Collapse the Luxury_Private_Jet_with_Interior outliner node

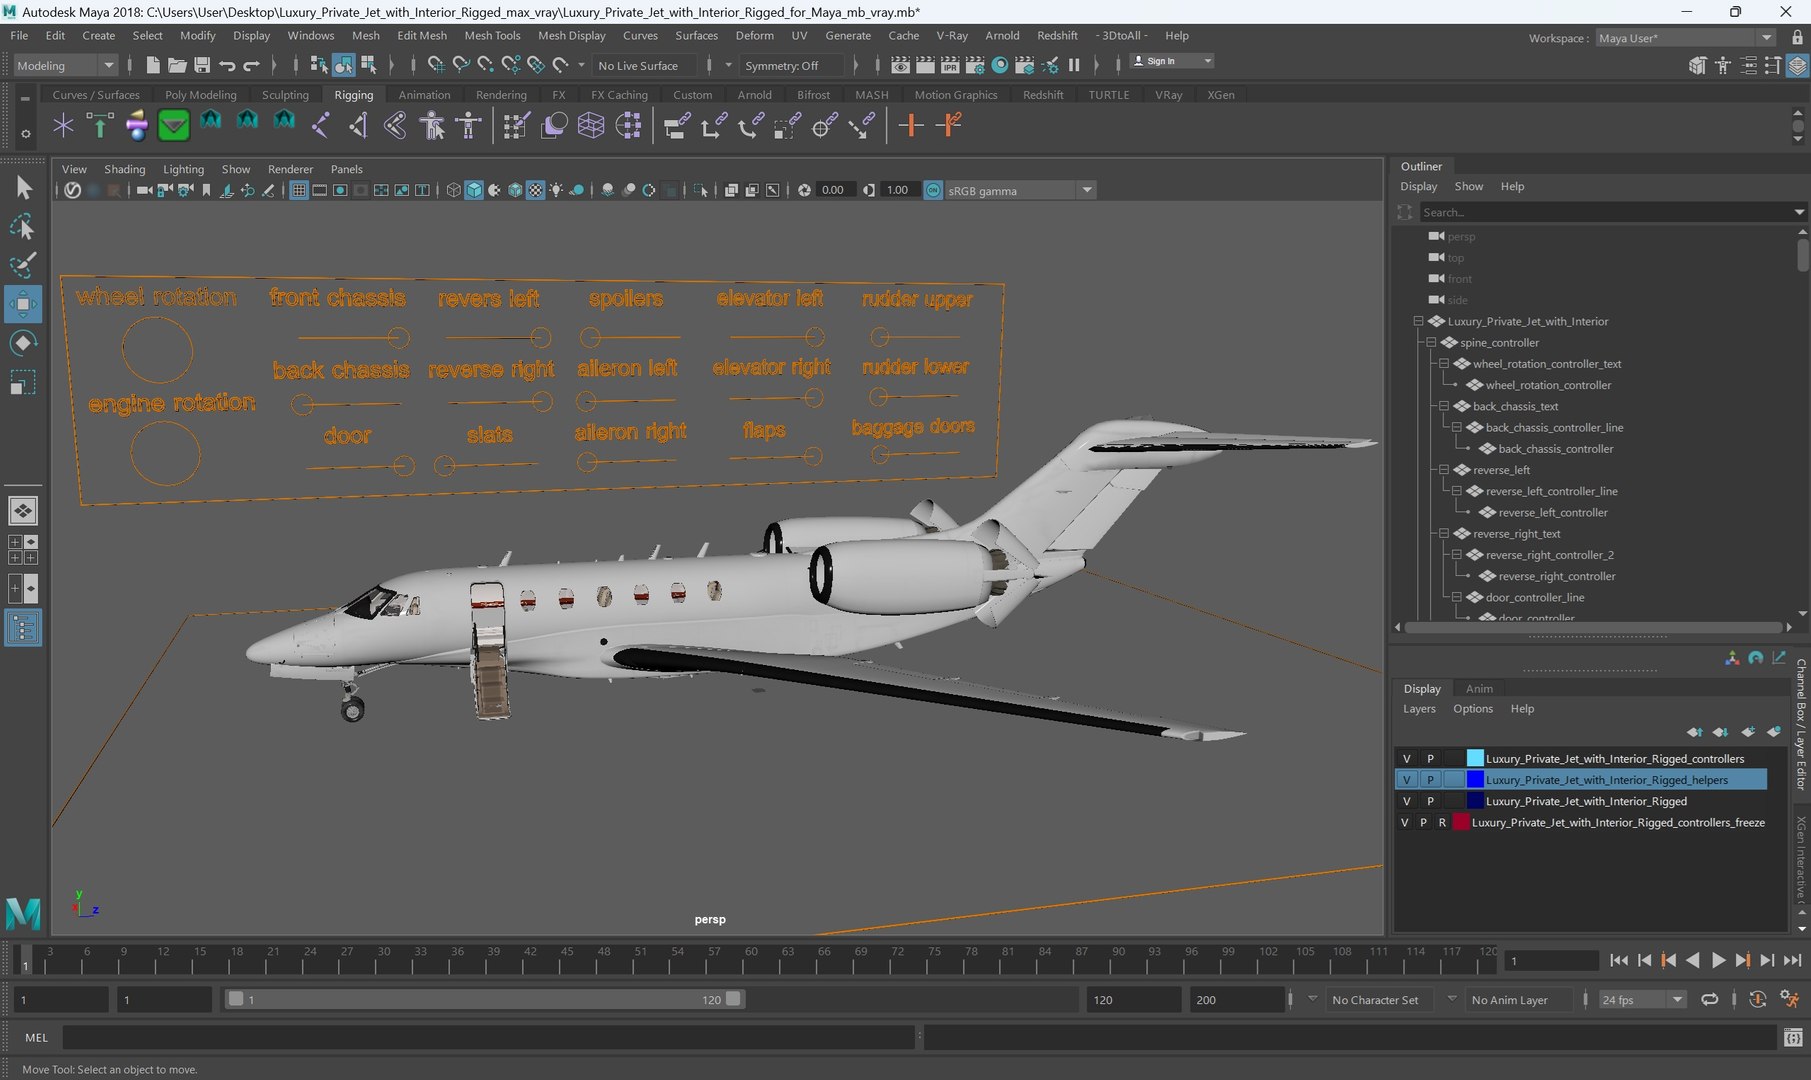pyautogui.click(x=1418, y=321)
